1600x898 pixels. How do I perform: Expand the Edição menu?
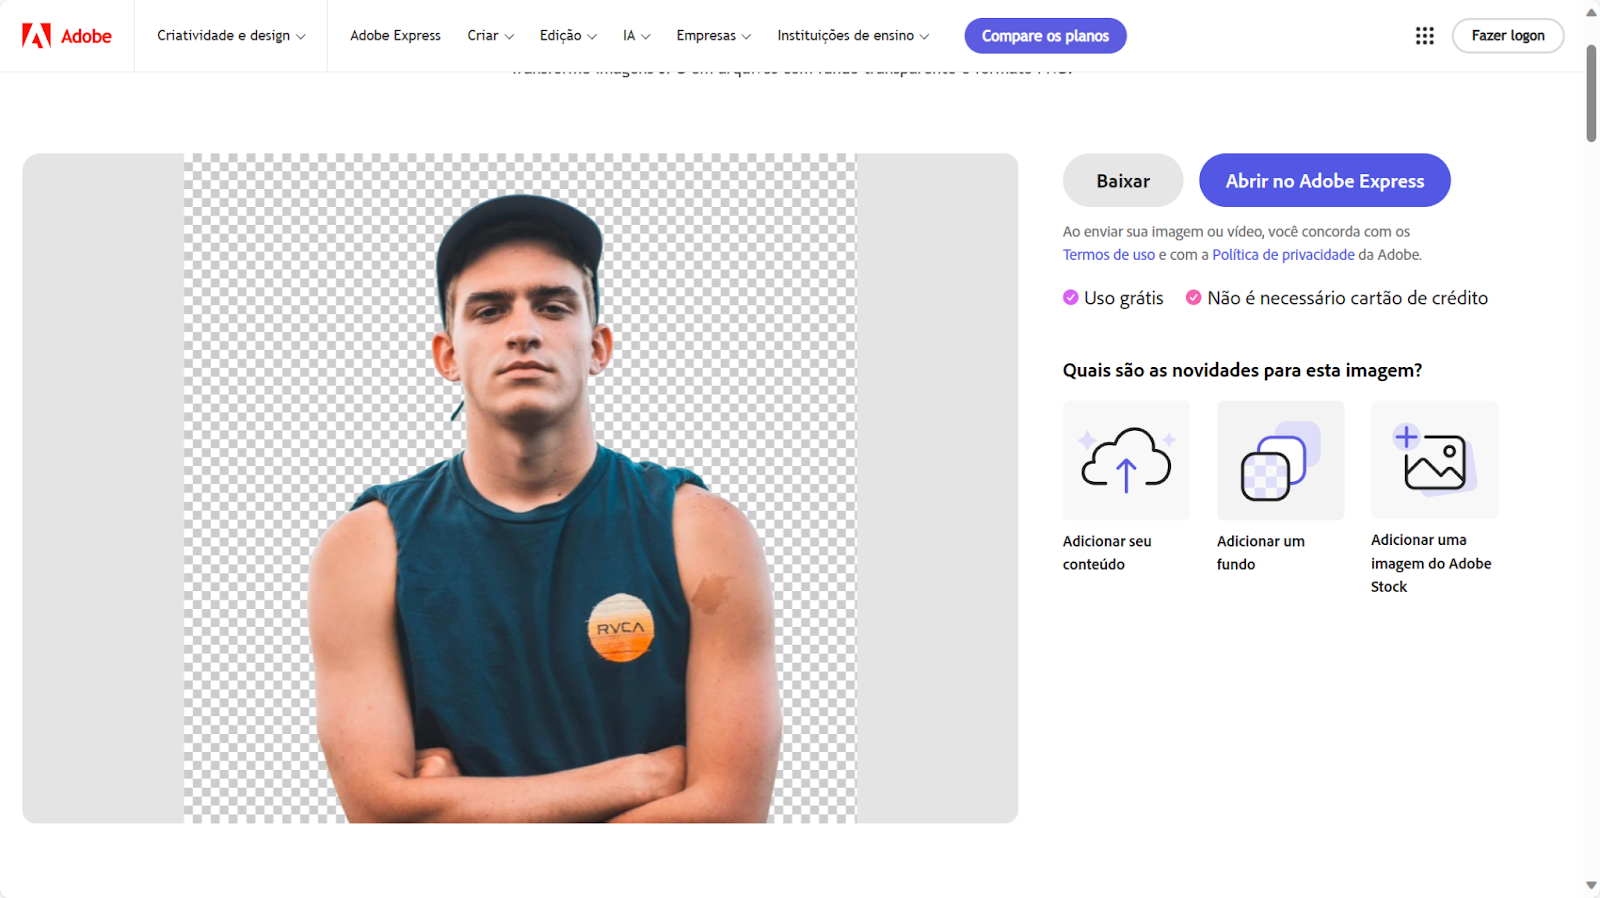(x=568, y=36)
